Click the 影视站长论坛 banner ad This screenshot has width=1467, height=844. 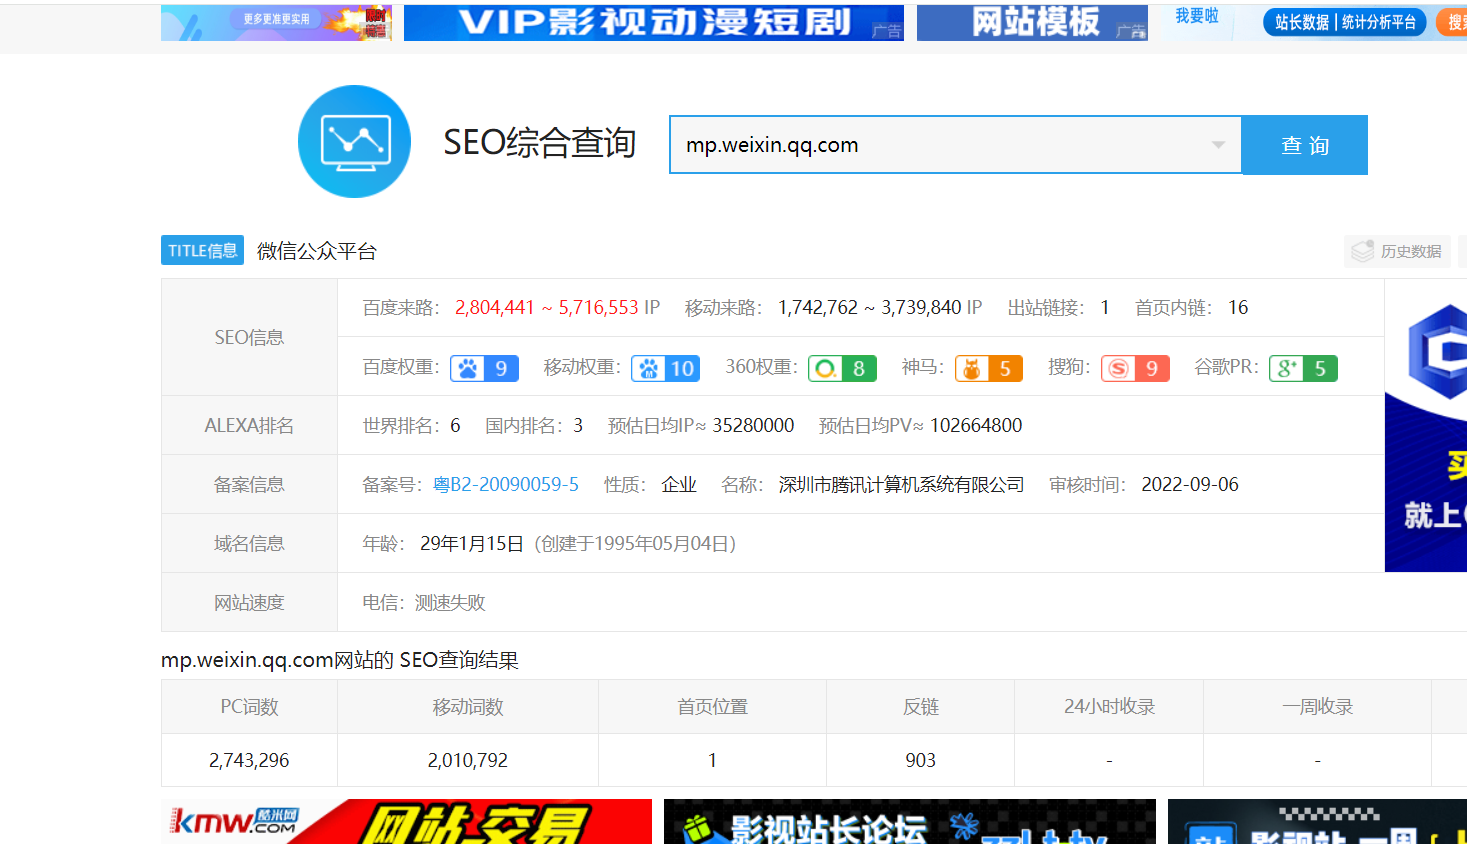click(910, 821)
